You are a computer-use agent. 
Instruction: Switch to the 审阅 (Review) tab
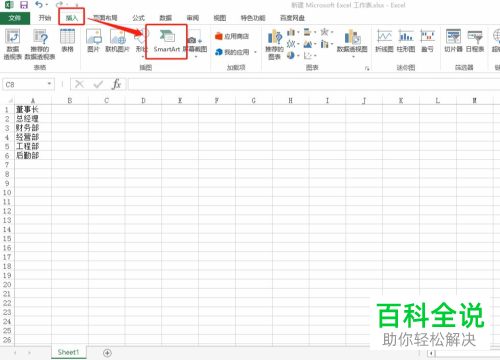[193, 18]
